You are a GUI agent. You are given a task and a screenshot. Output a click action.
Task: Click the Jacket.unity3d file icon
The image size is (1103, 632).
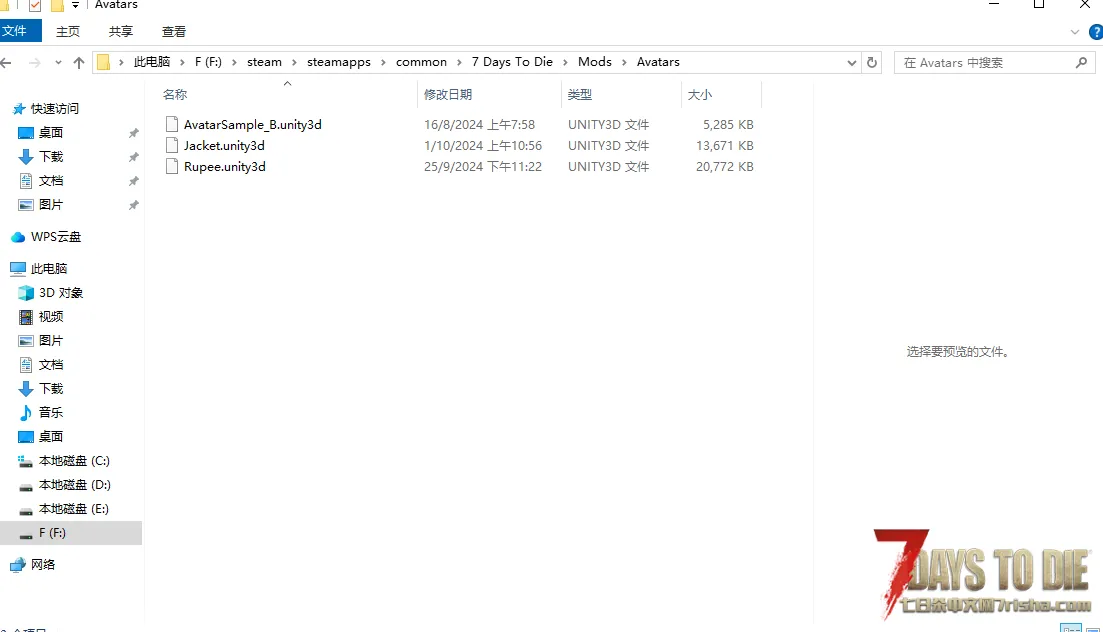click(x=172, y=146)
